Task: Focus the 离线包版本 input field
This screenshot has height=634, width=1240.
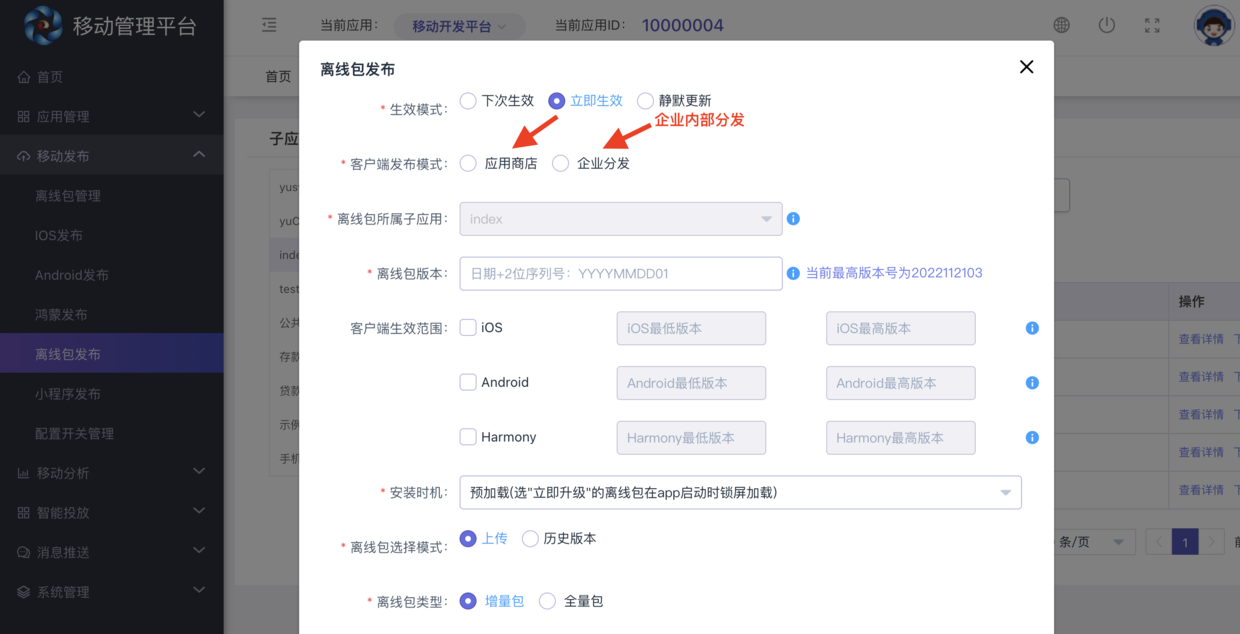Action: (621, 273)
